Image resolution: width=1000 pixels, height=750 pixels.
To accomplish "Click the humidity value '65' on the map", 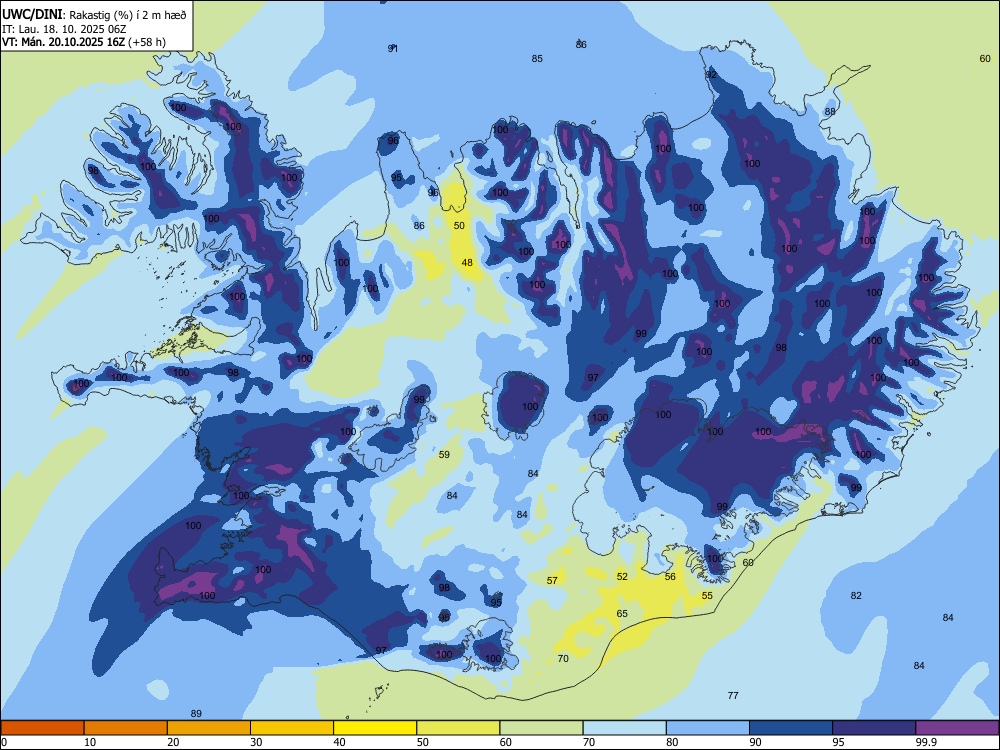I will pos(622,614).
